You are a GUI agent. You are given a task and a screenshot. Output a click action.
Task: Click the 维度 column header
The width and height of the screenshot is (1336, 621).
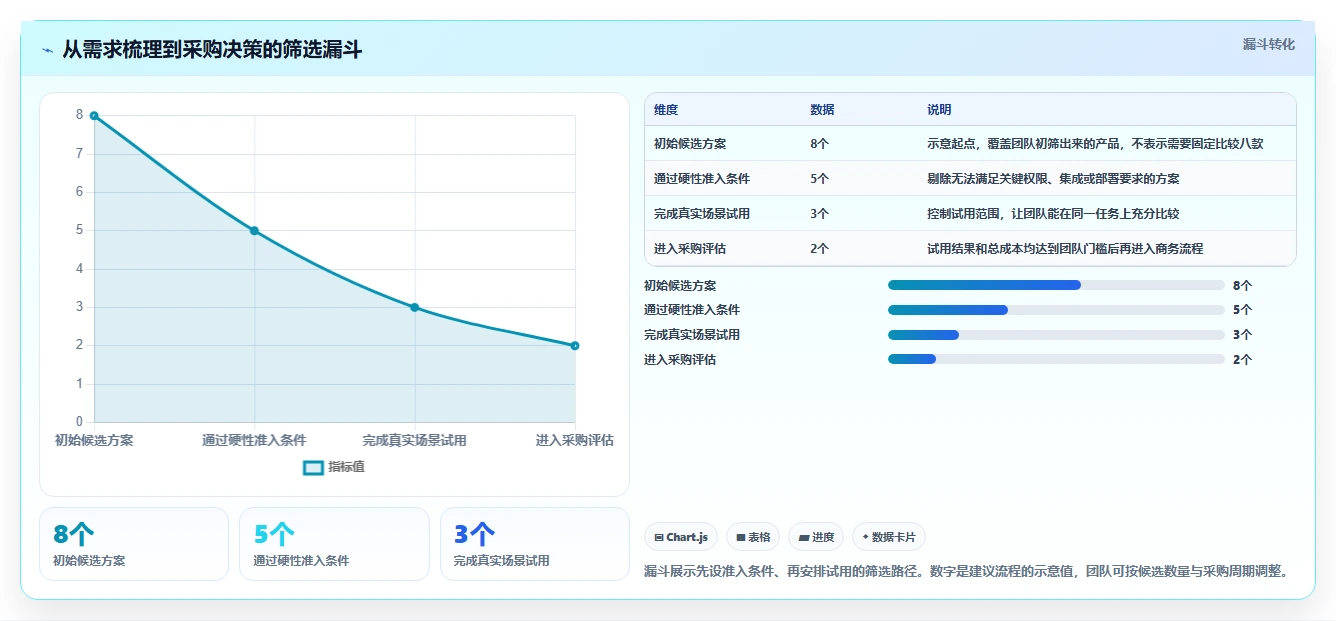666,110
